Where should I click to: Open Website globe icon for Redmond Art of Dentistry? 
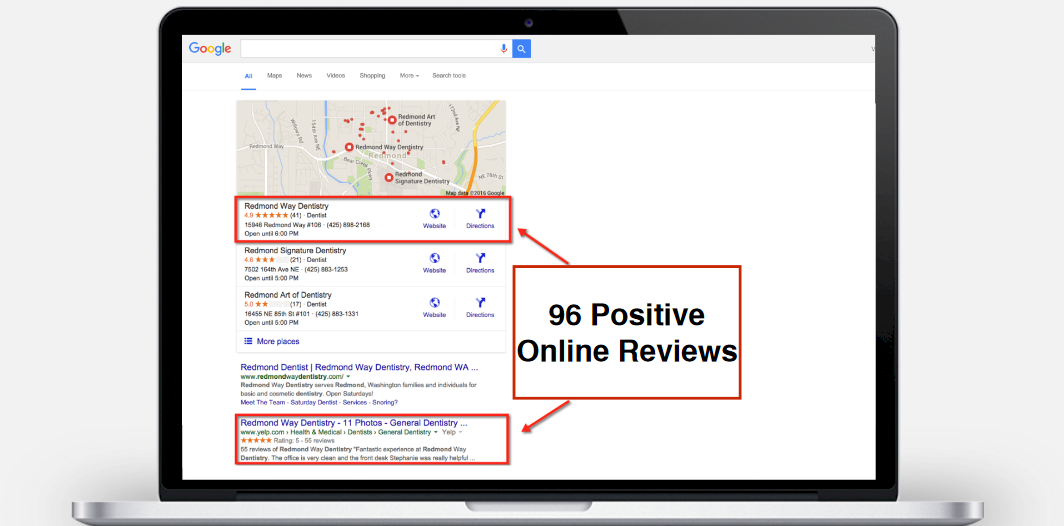[x=434, y=303]
